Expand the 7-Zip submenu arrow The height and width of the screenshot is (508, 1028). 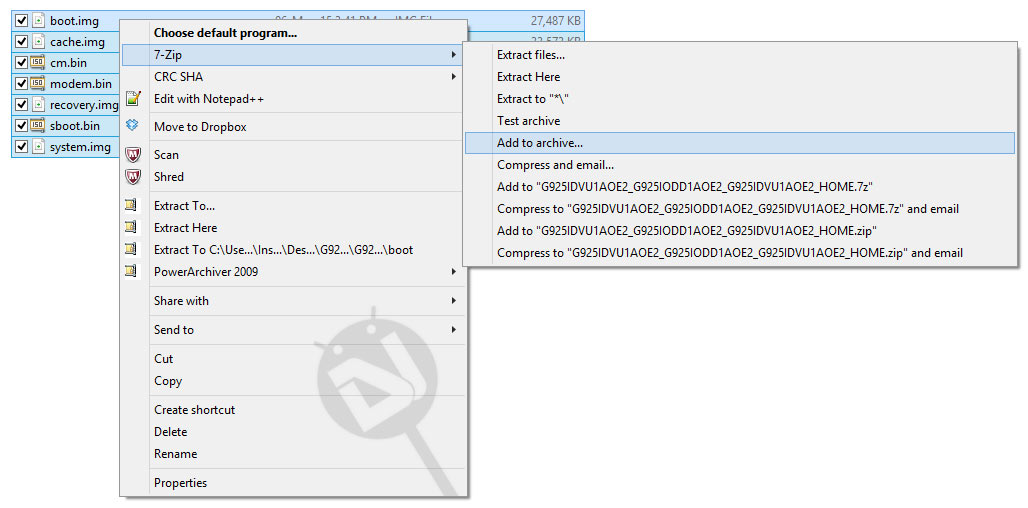(x=453, y=55)
